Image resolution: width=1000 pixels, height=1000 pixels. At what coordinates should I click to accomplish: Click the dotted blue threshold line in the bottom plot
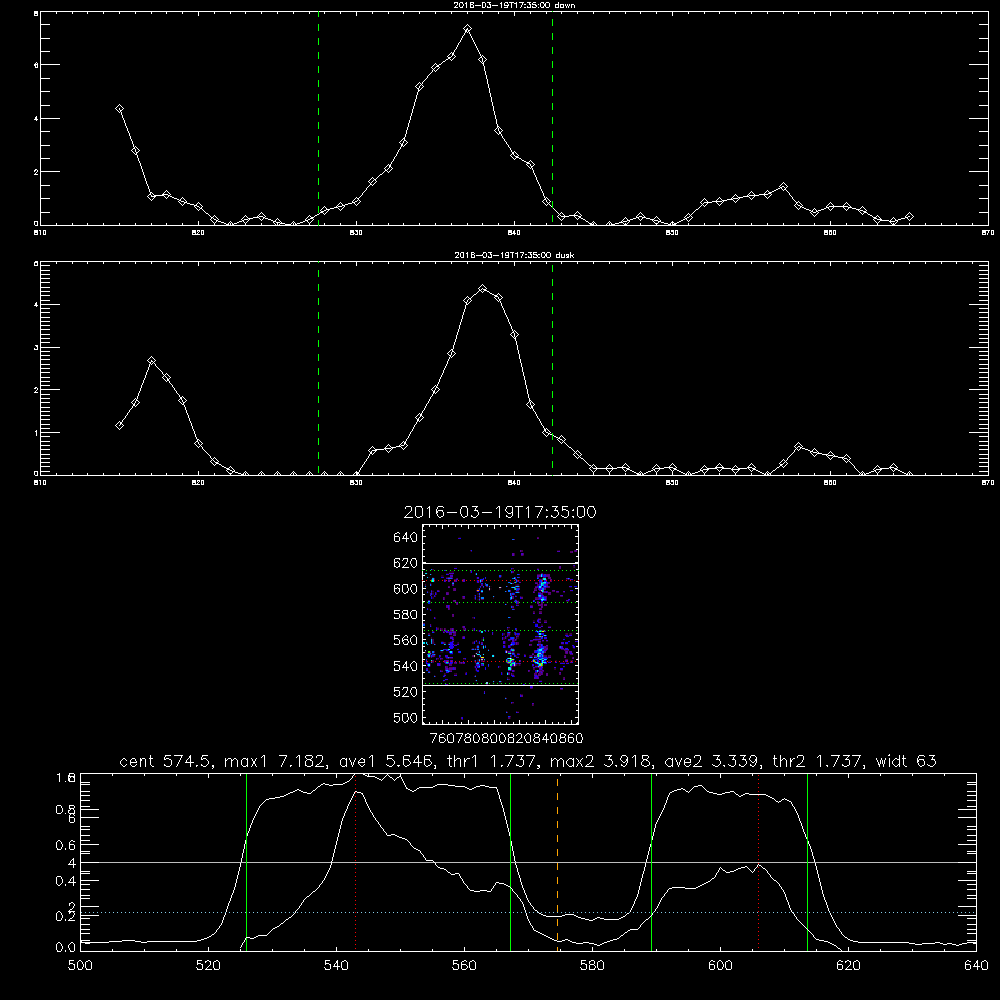pos(528,913)
